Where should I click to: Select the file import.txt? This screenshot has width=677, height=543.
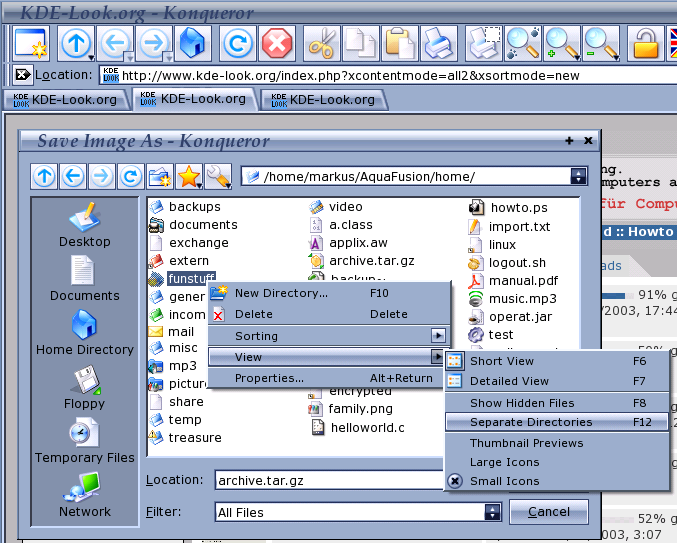pyautogui.click(x=509, y=227)
